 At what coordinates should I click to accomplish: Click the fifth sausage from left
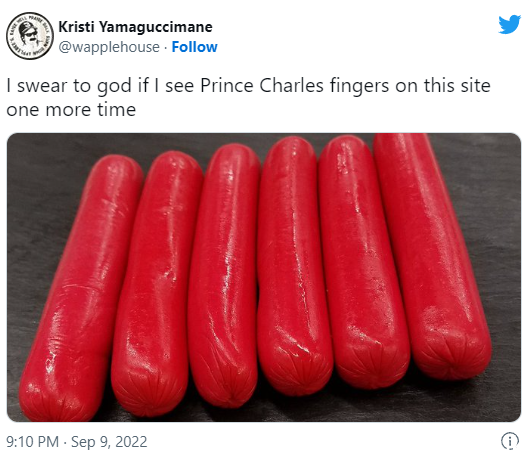pos(363,261)
